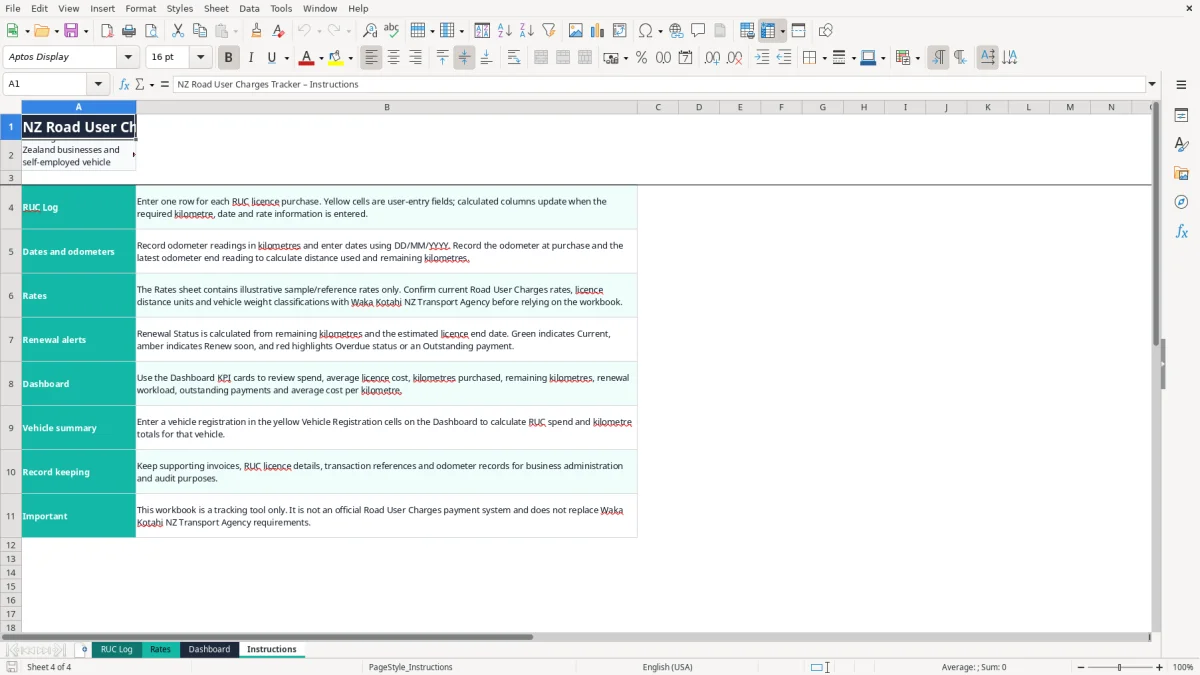Toggle Left-to-Right text direction
Screen dimensions: 1200x675
(938, 58)
